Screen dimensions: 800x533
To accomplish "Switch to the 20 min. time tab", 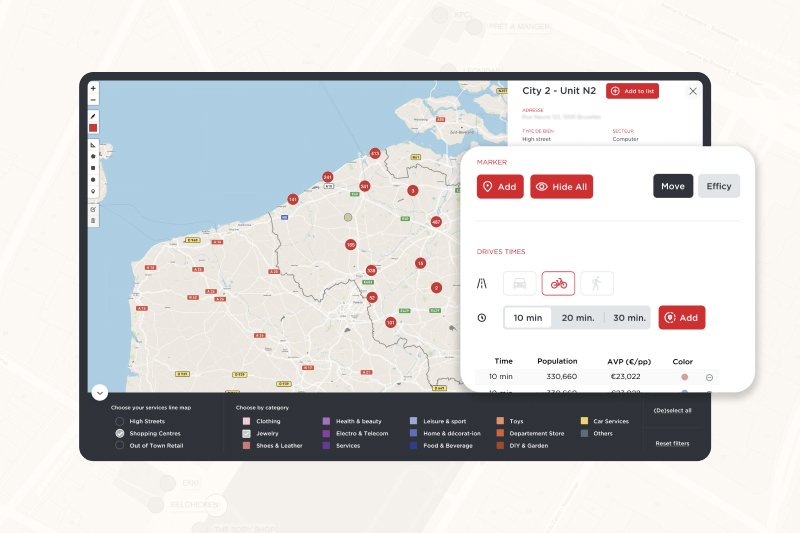I will [579, 318].
